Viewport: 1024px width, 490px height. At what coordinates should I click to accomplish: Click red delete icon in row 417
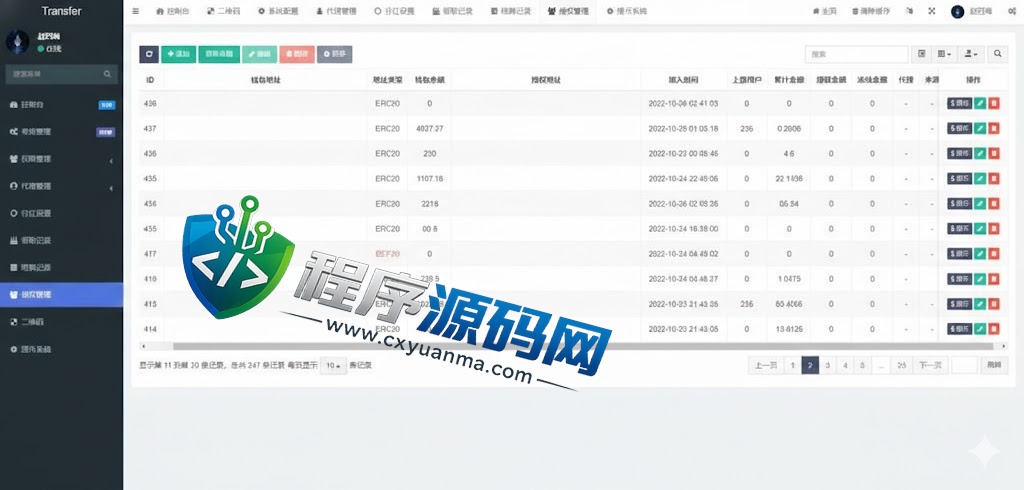point(994,253)
